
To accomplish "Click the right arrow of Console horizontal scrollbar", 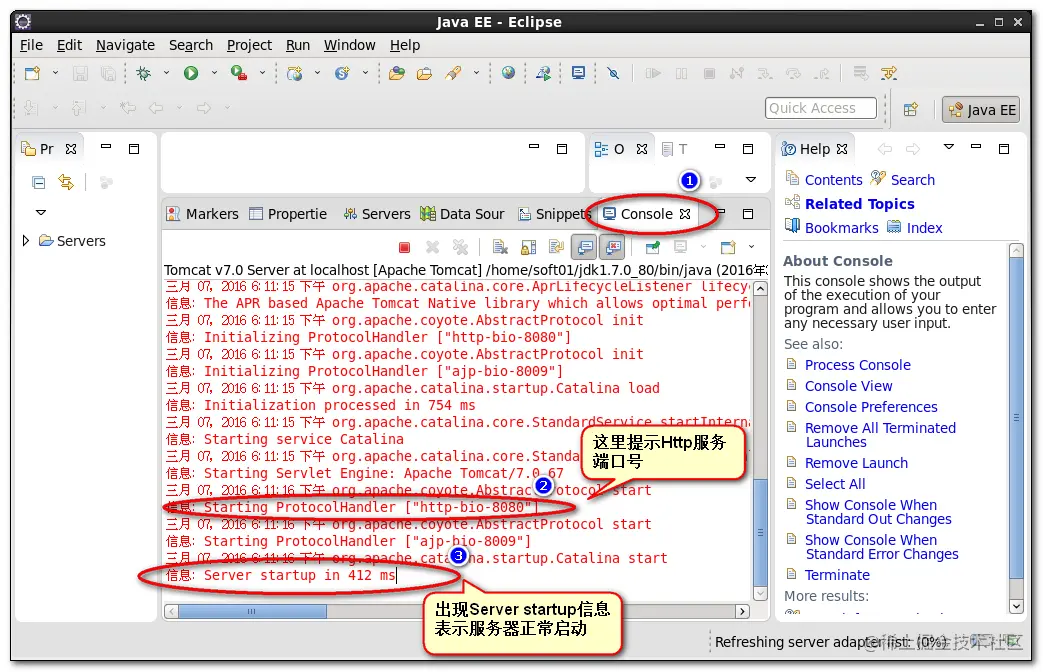I will pyautogui.click(x=742, y=611).
